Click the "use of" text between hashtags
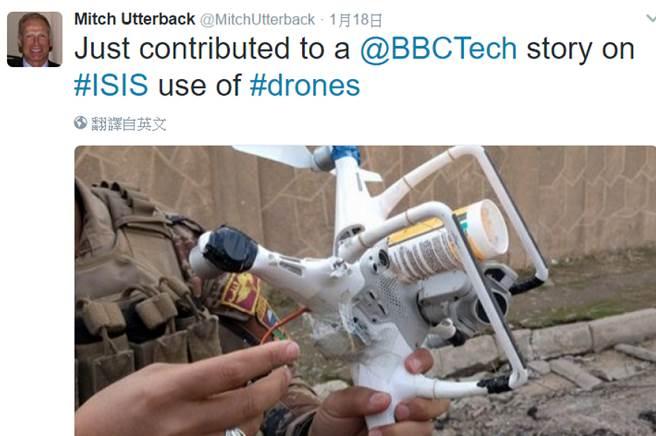Image resolution: width=656 pixels, height=436 pixels. pyautogui.click(x=199, y=85)
